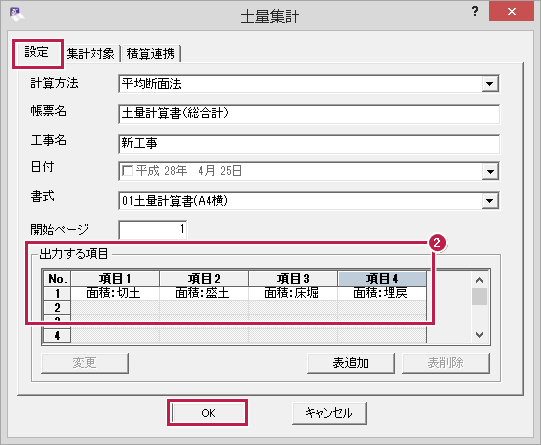The image size is (541, 445).
Task: Click in the 開始ページ number field
Action: [x=153, y=229]
